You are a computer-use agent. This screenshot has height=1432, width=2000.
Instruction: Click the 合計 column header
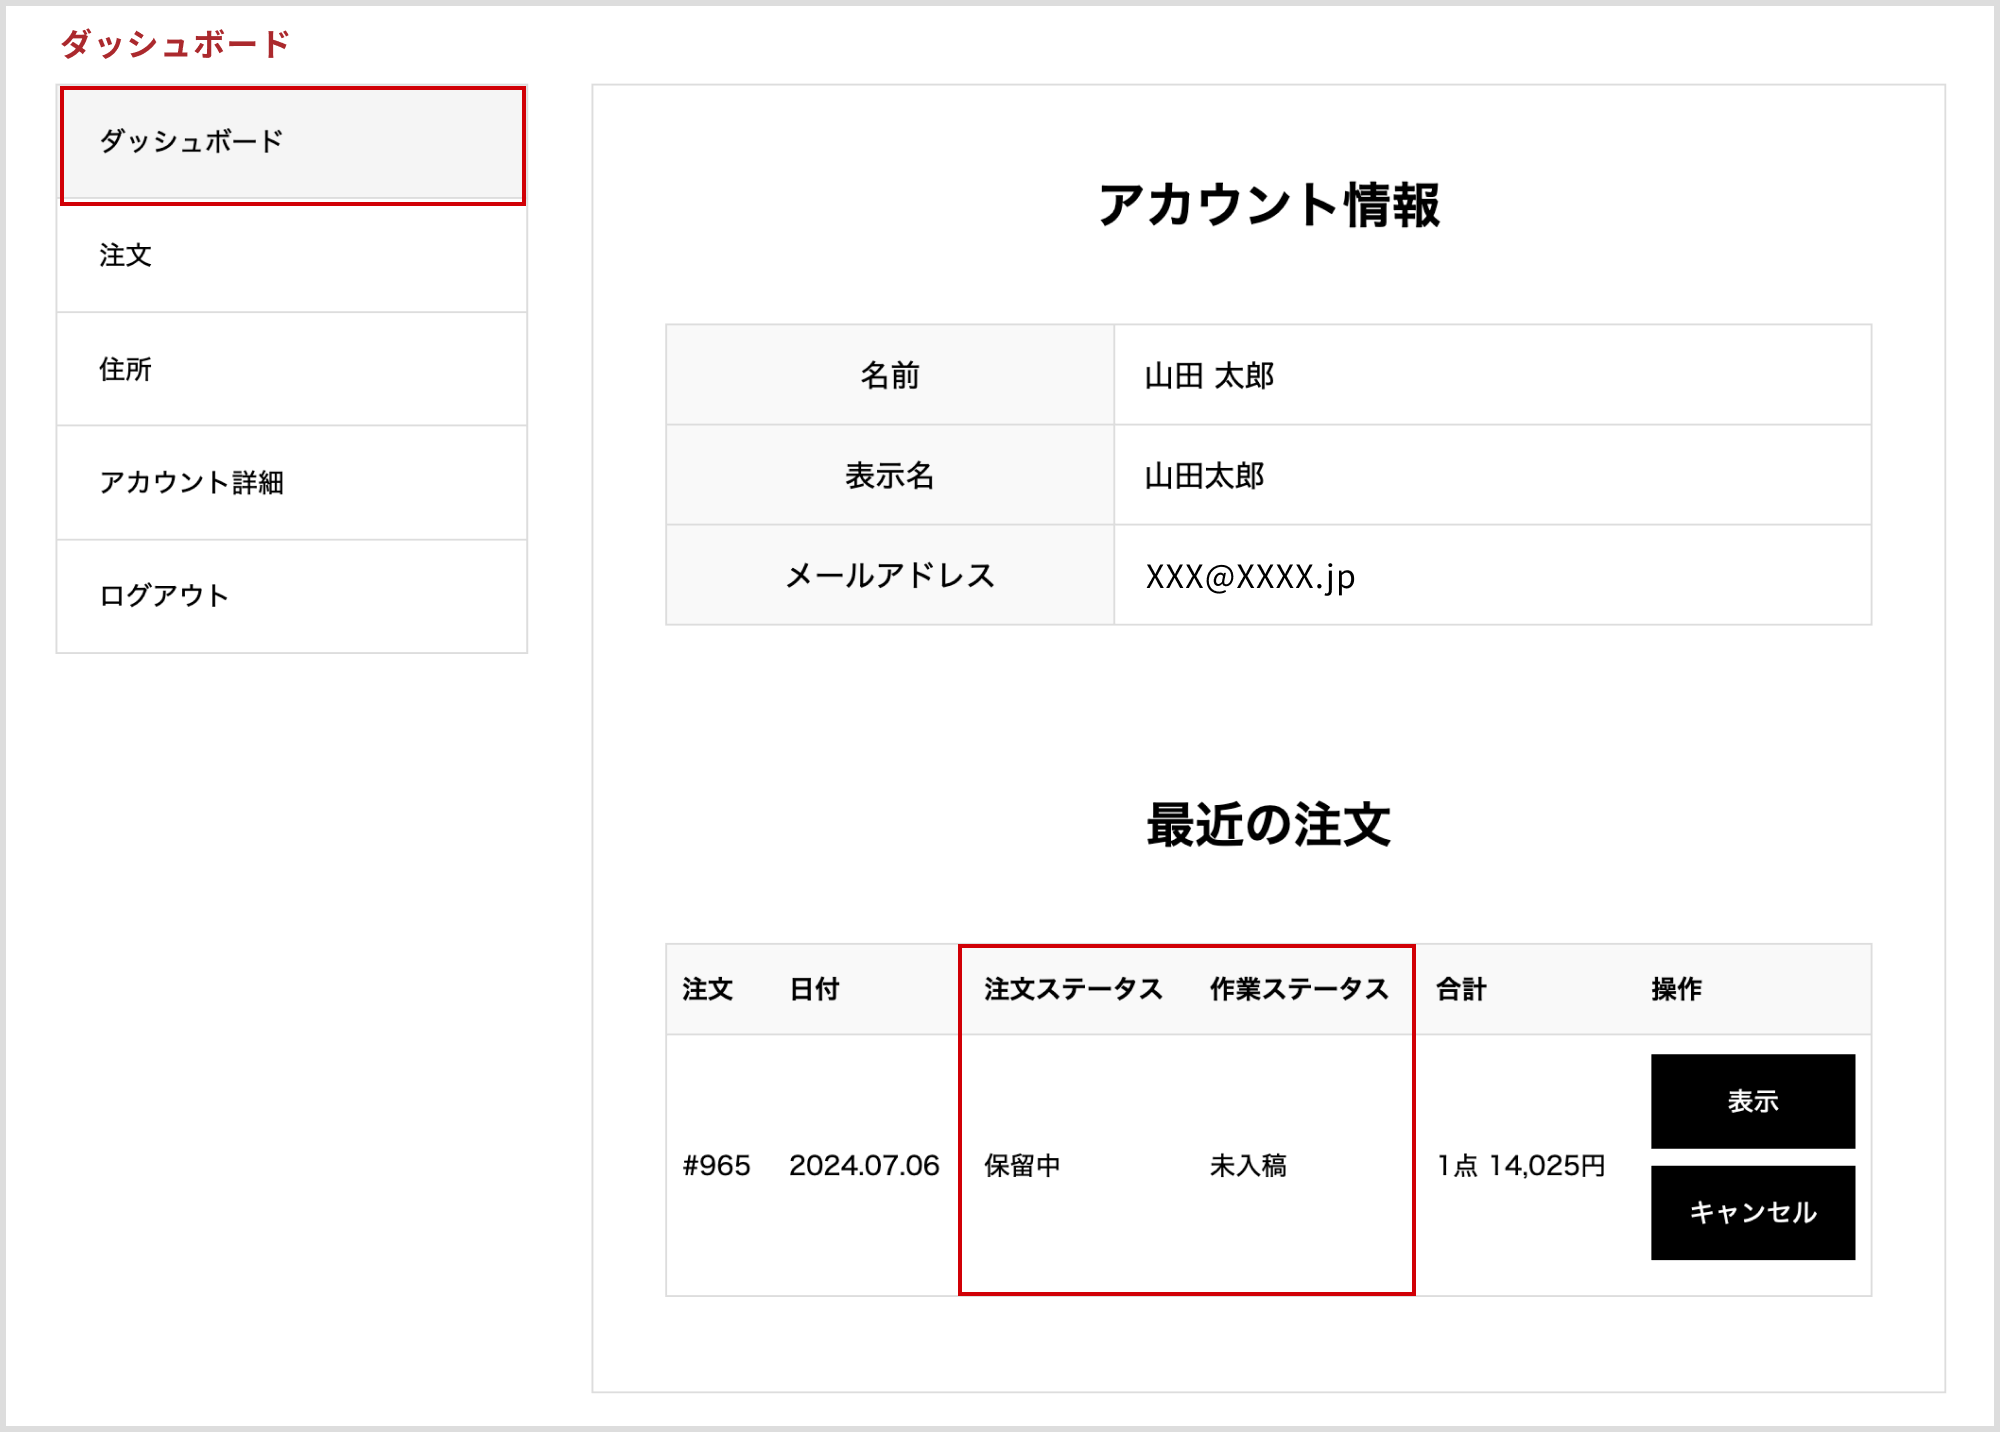tap(1461, 989)
